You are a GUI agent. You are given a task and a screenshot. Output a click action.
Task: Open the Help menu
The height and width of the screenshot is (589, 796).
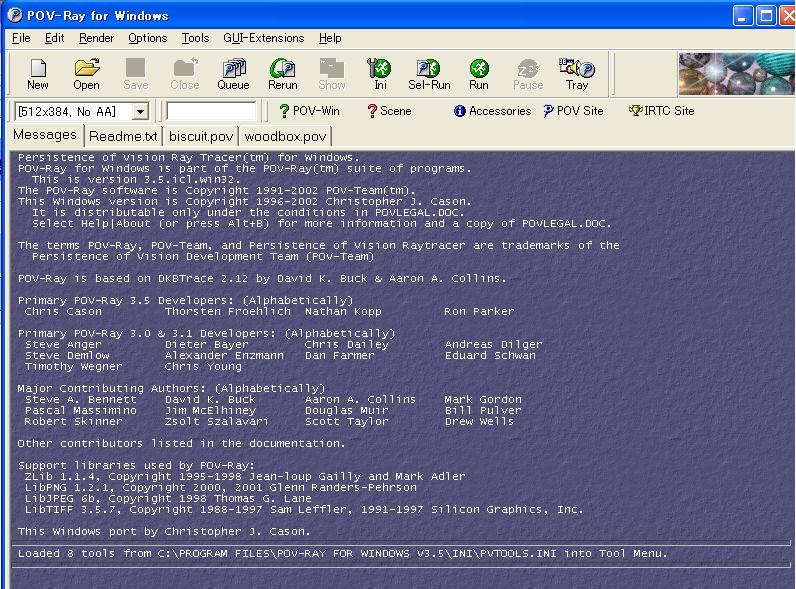point(330,38)
